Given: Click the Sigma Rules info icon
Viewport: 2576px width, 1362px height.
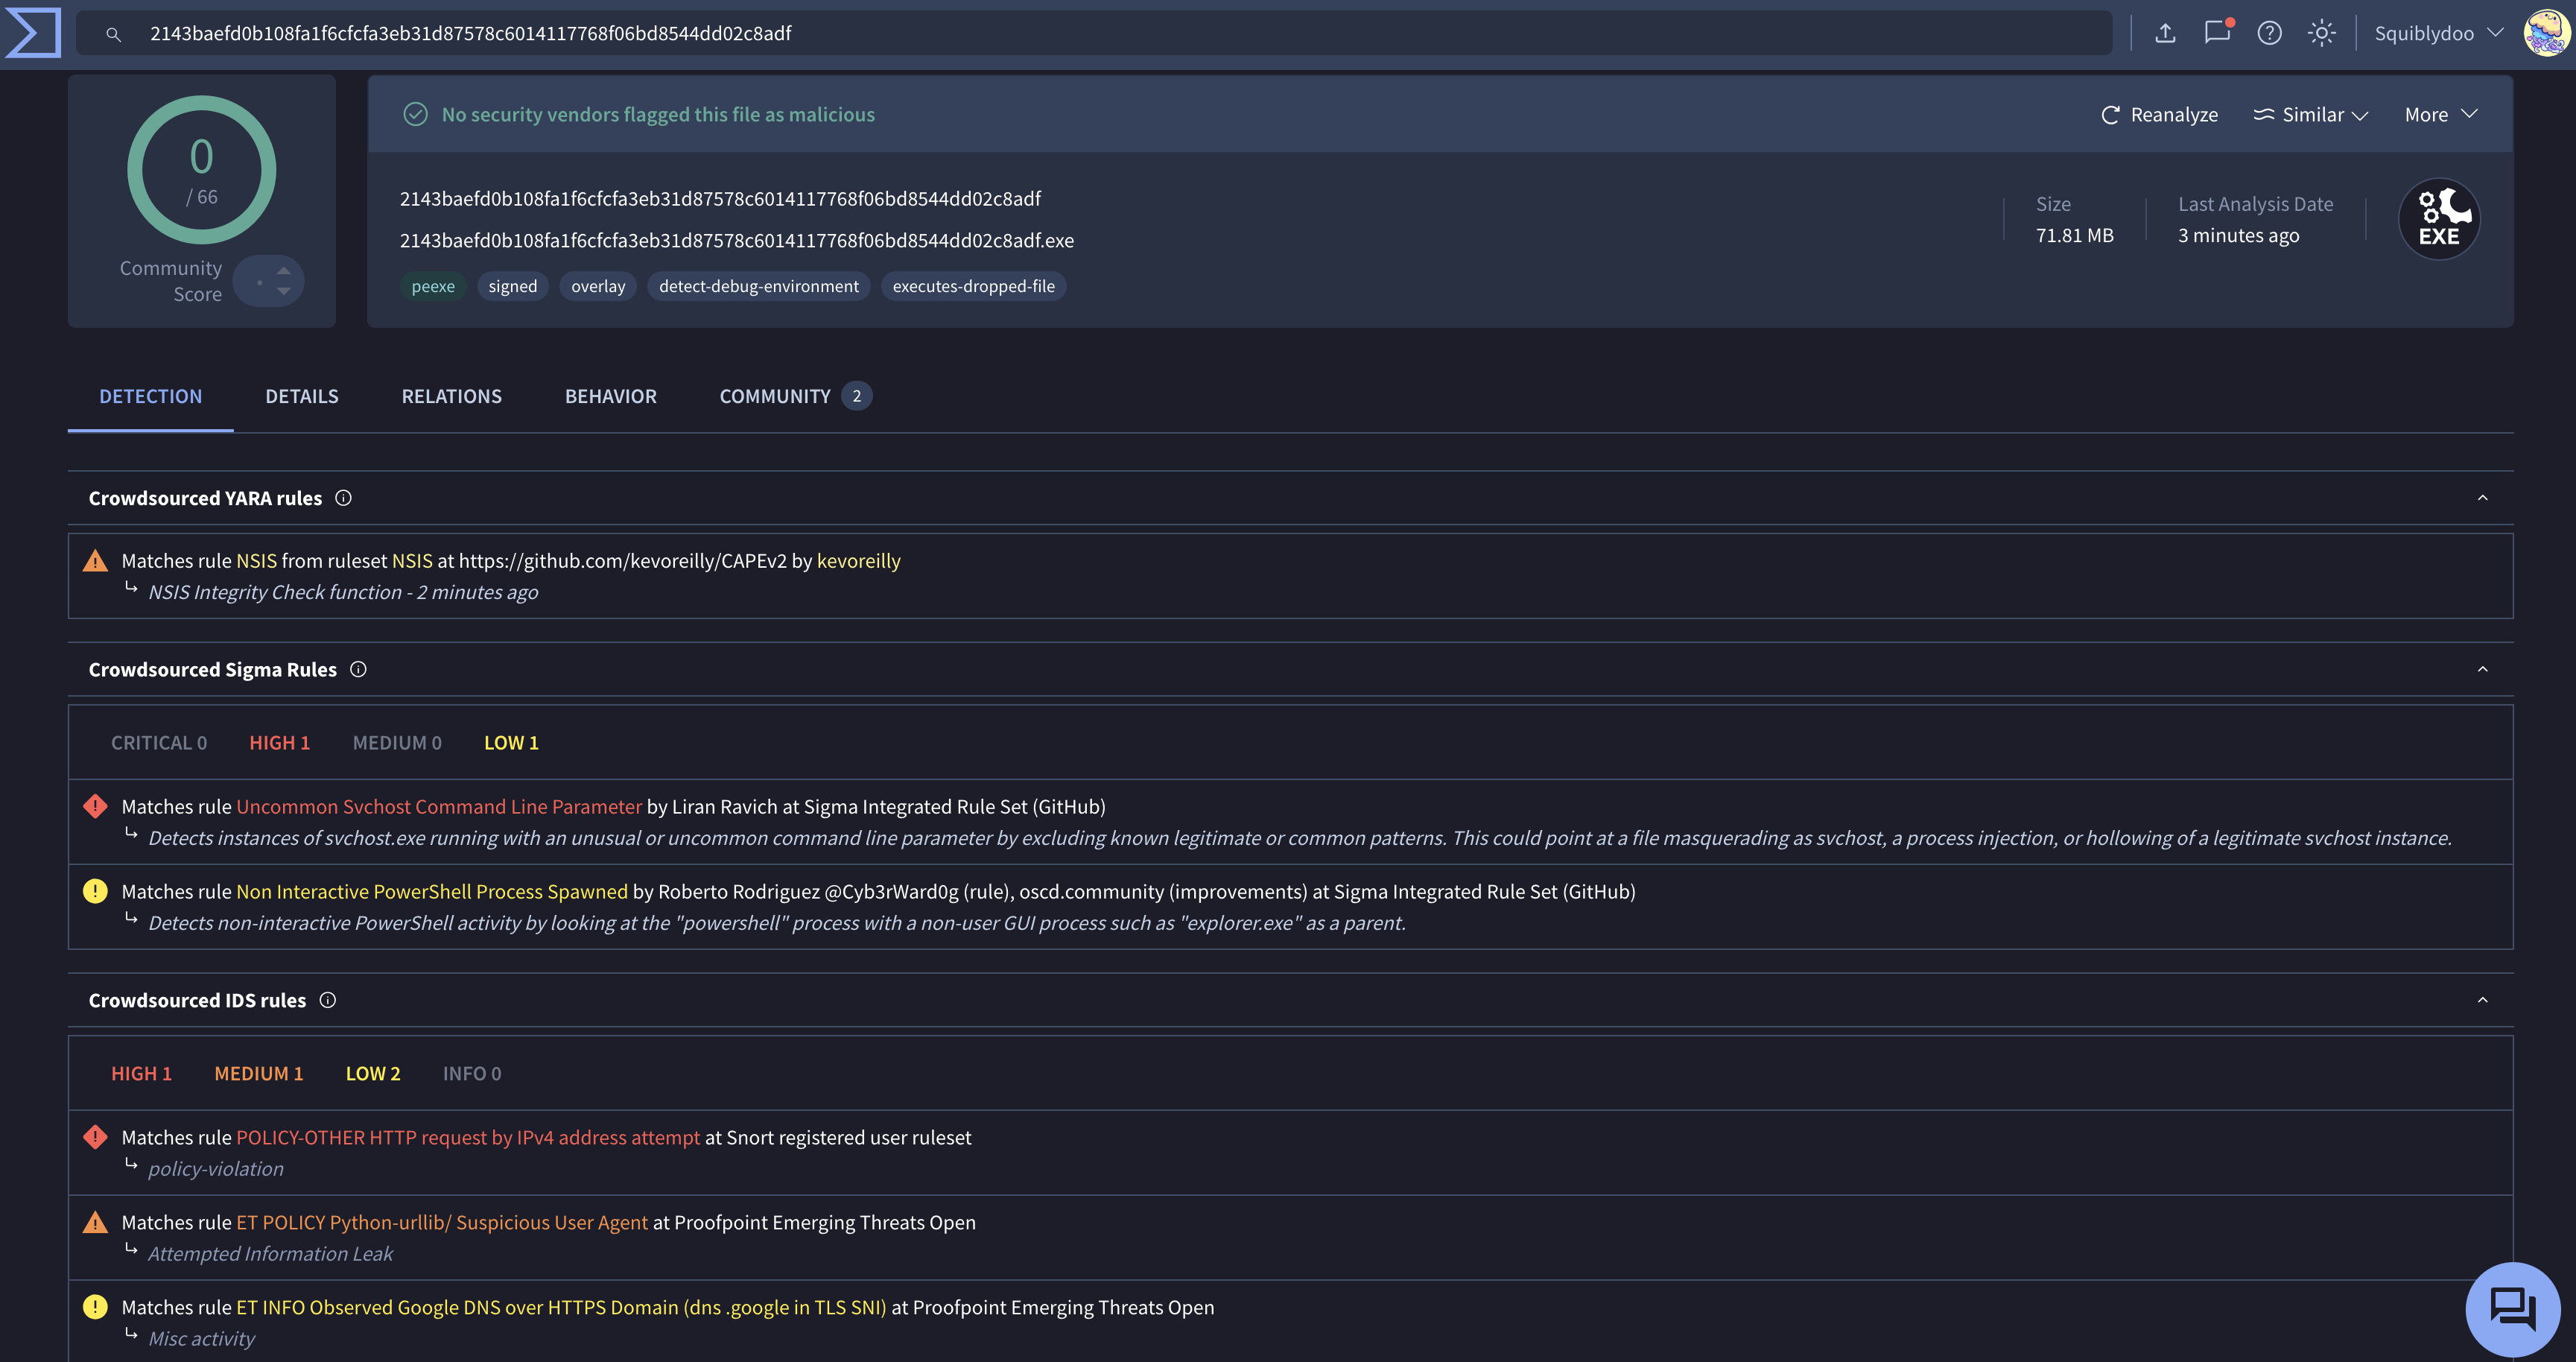Looking at the screenshot, I should tap(358, 669).
